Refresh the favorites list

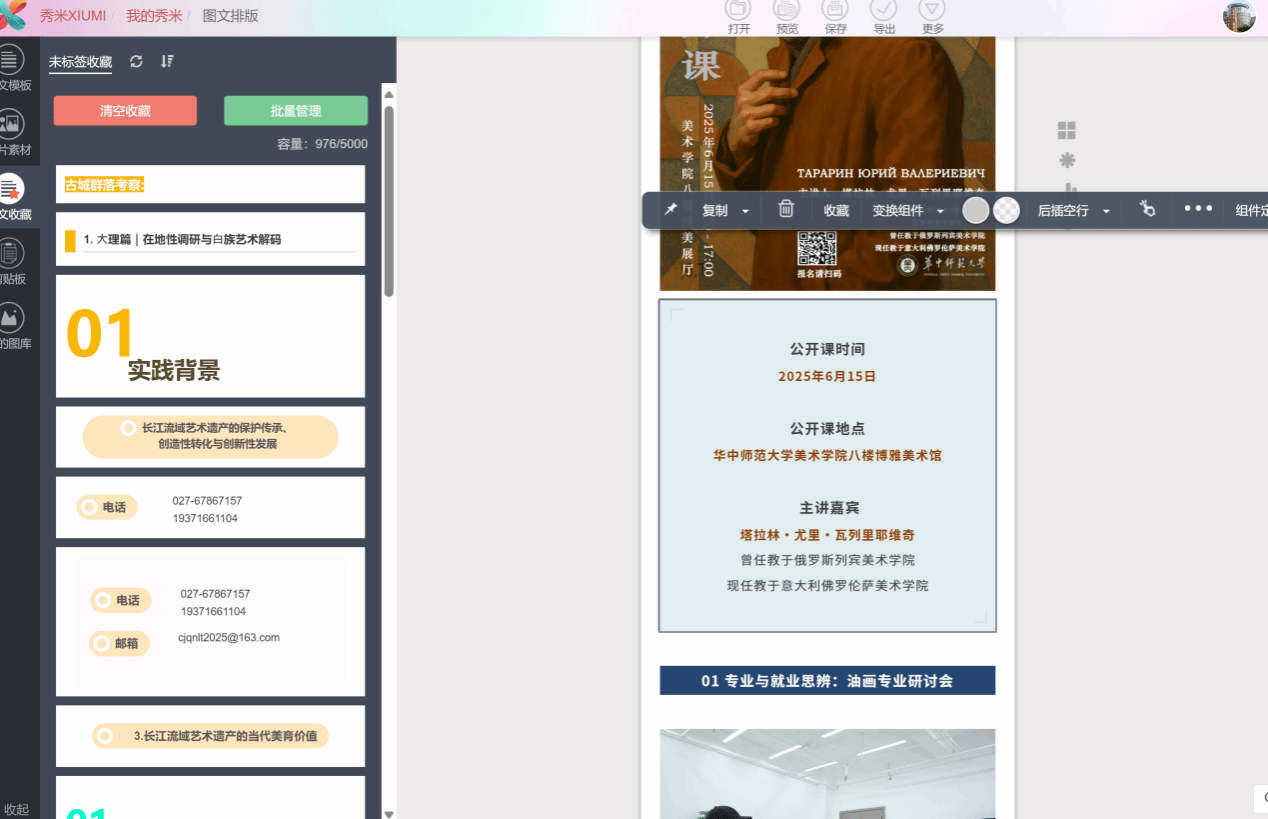(x=136, y=61)
